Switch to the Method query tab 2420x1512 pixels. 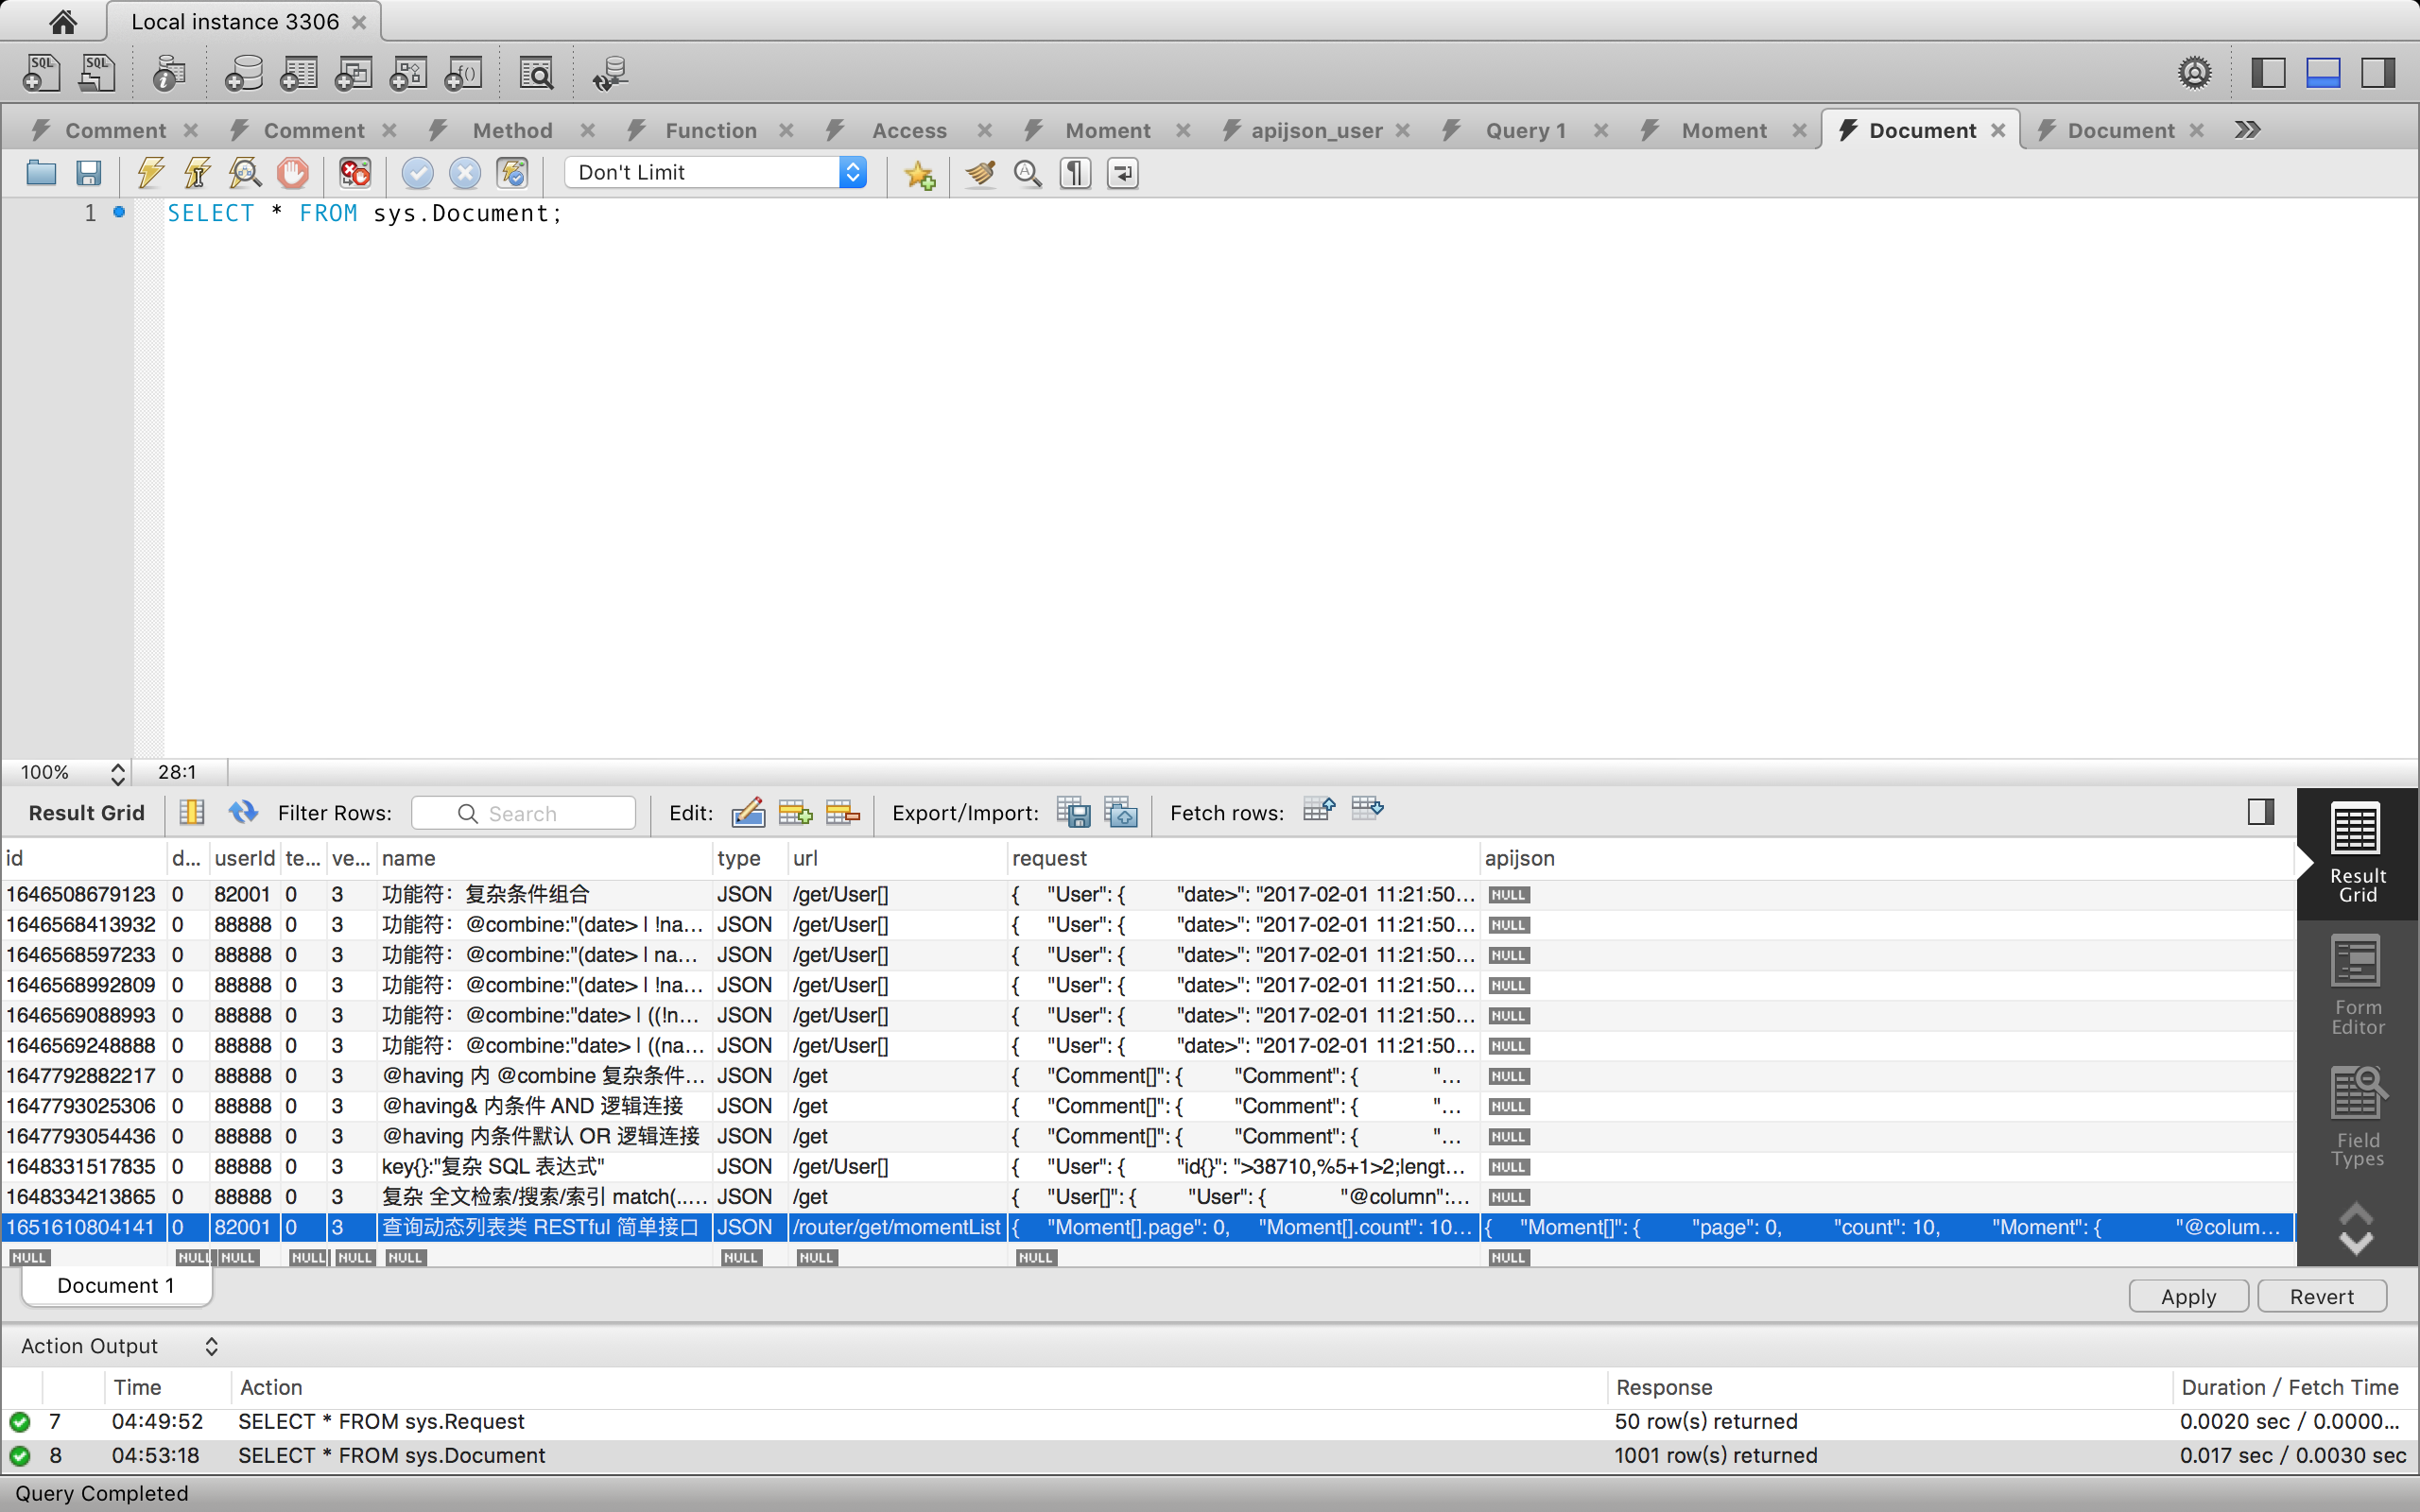pyautogui.click(x=512, y=130)
